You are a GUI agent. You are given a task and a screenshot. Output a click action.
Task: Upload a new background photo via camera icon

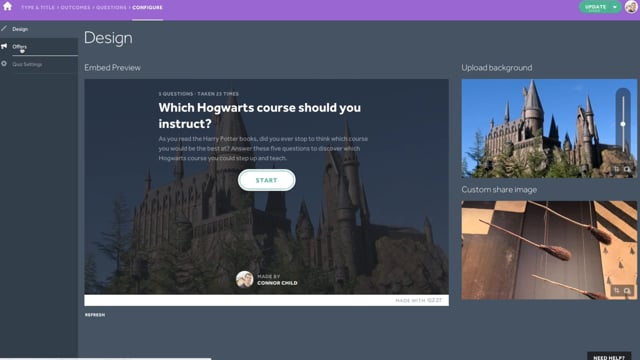627,169
